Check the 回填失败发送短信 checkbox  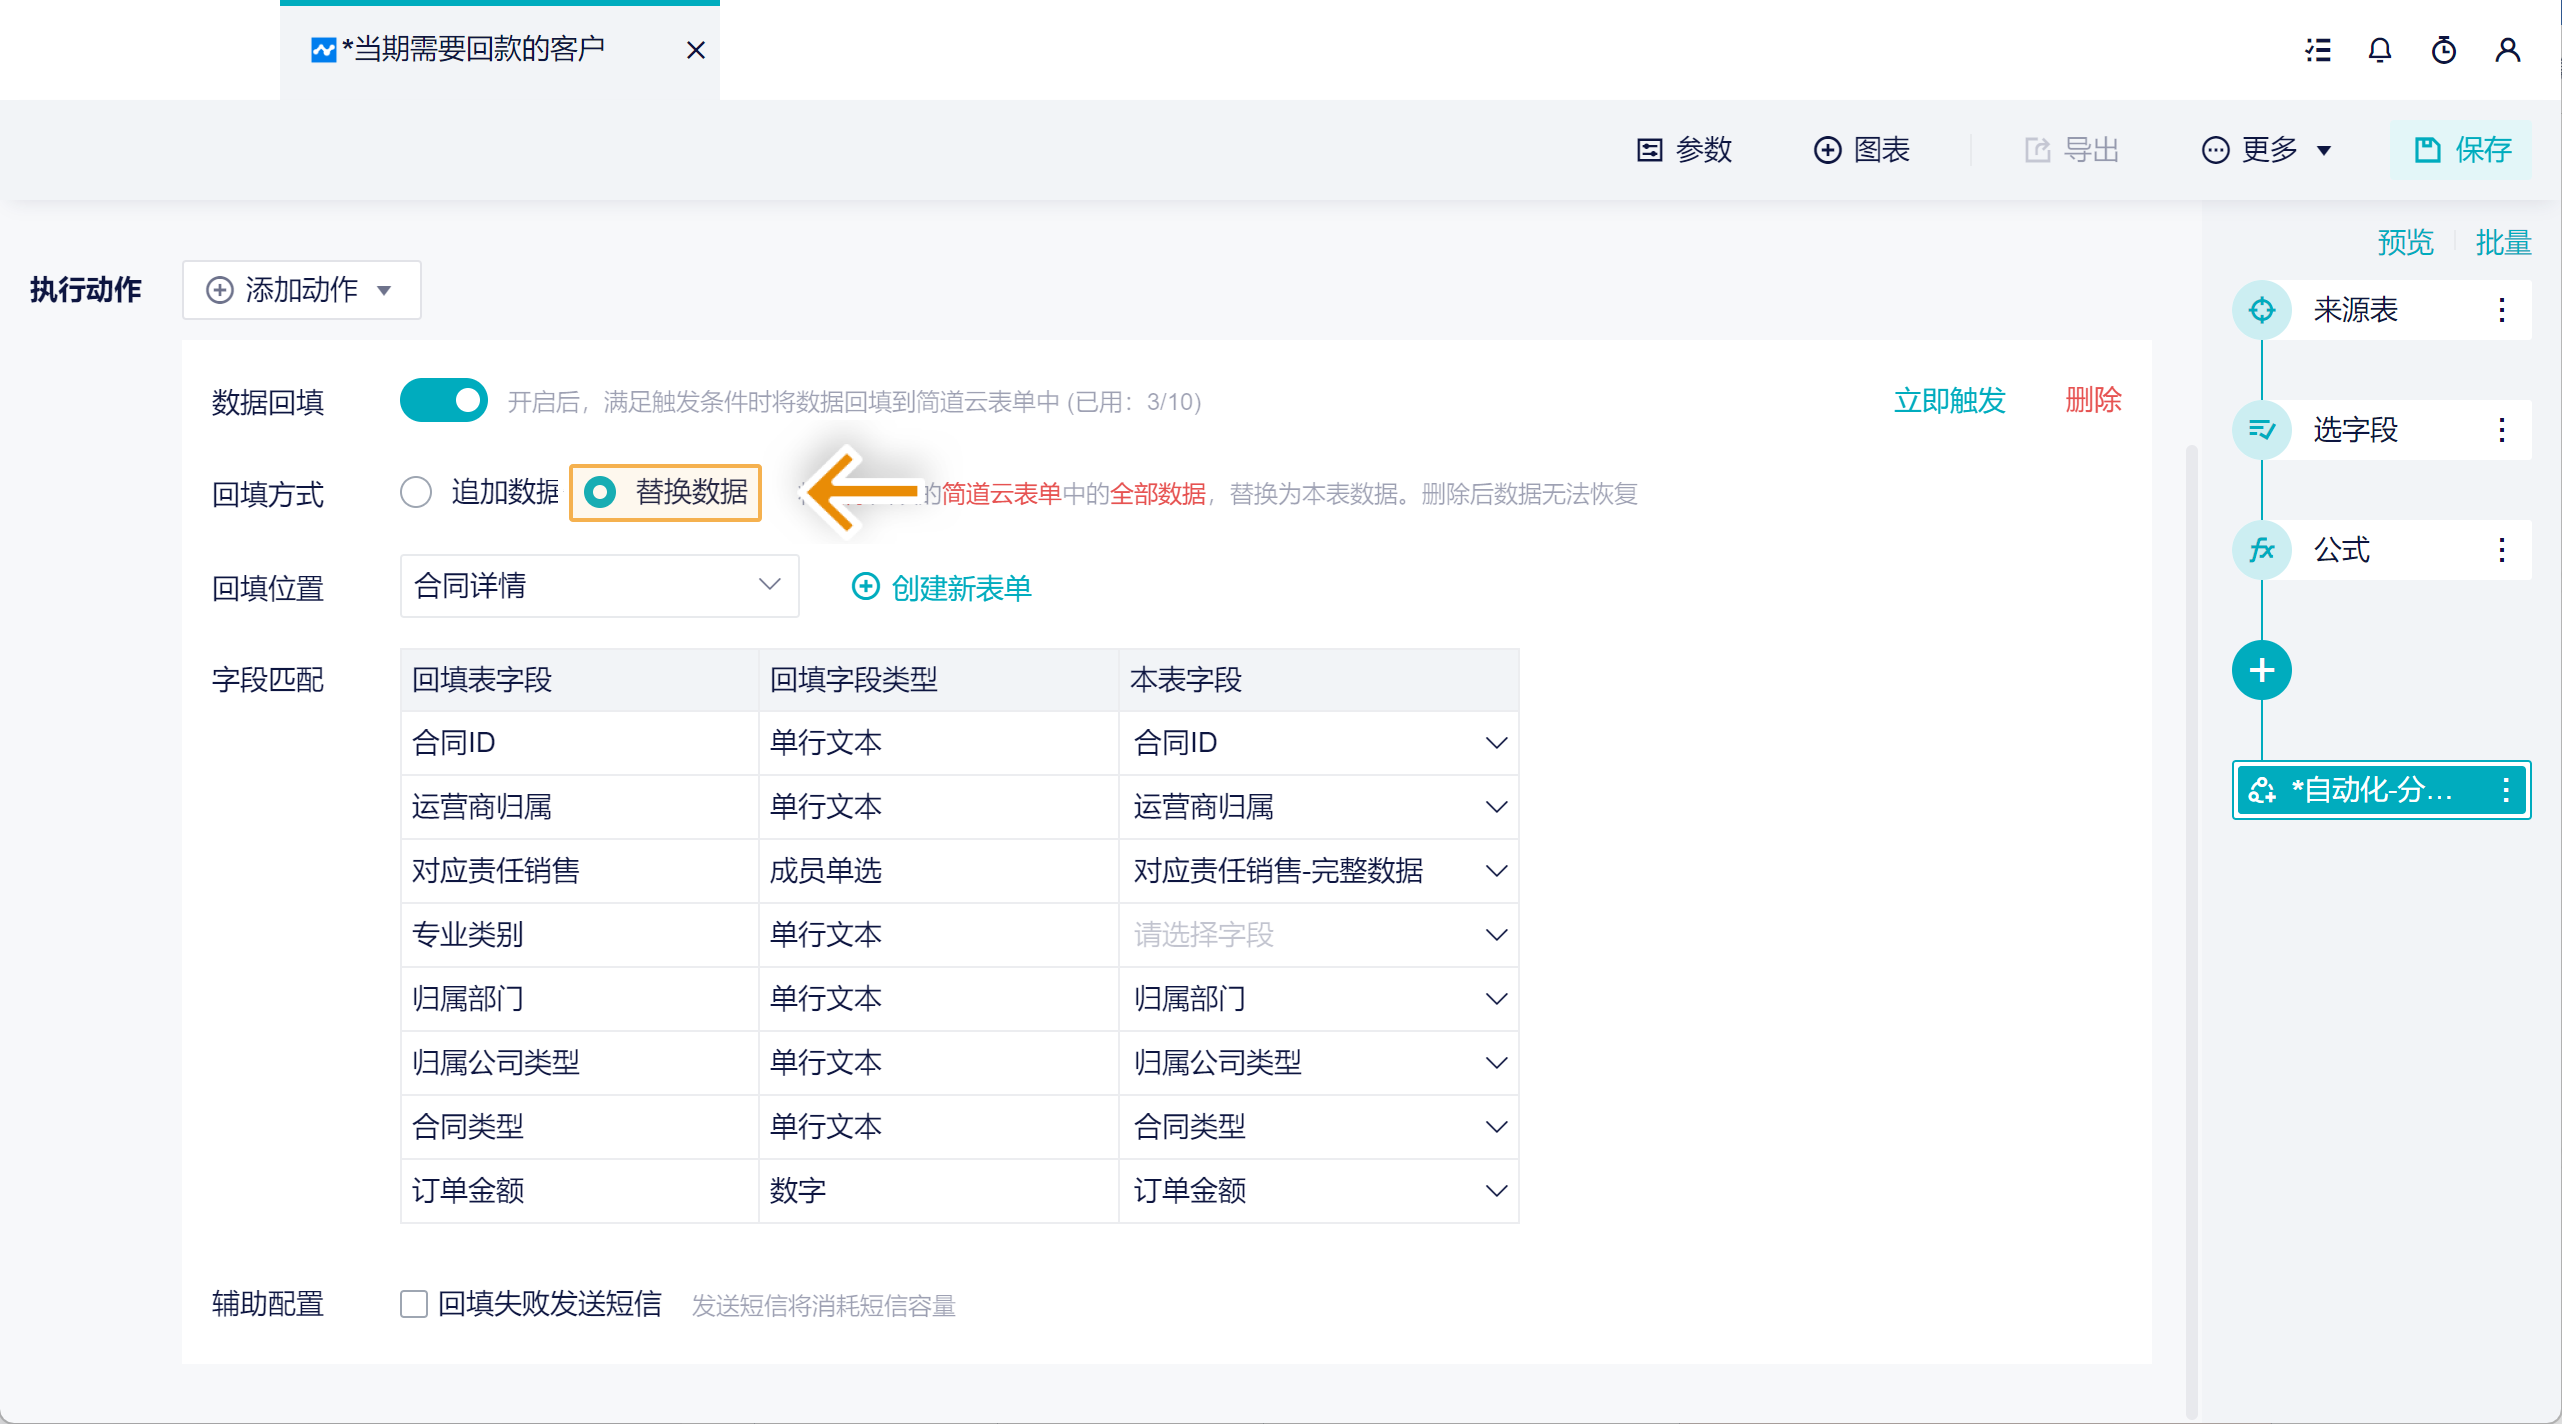414,1304
